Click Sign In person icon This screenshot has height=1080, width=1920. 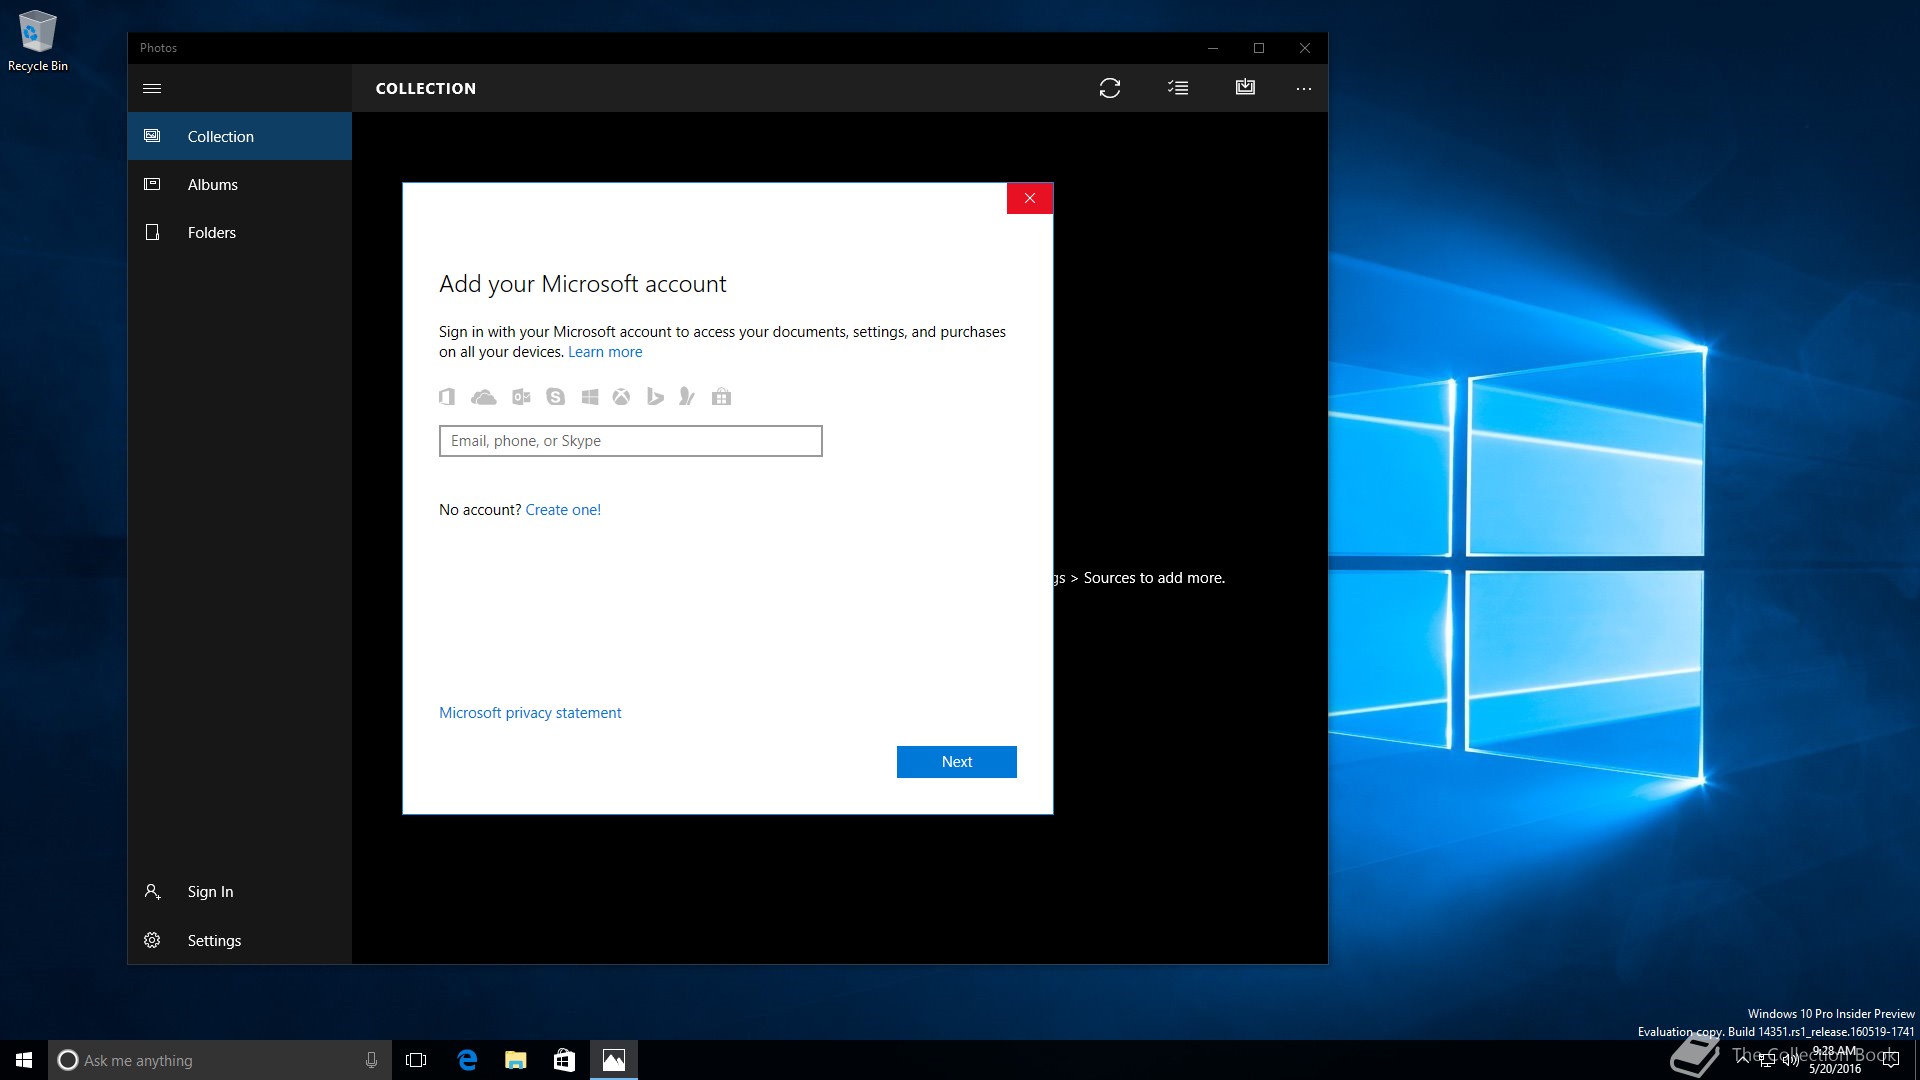[152, 891]
